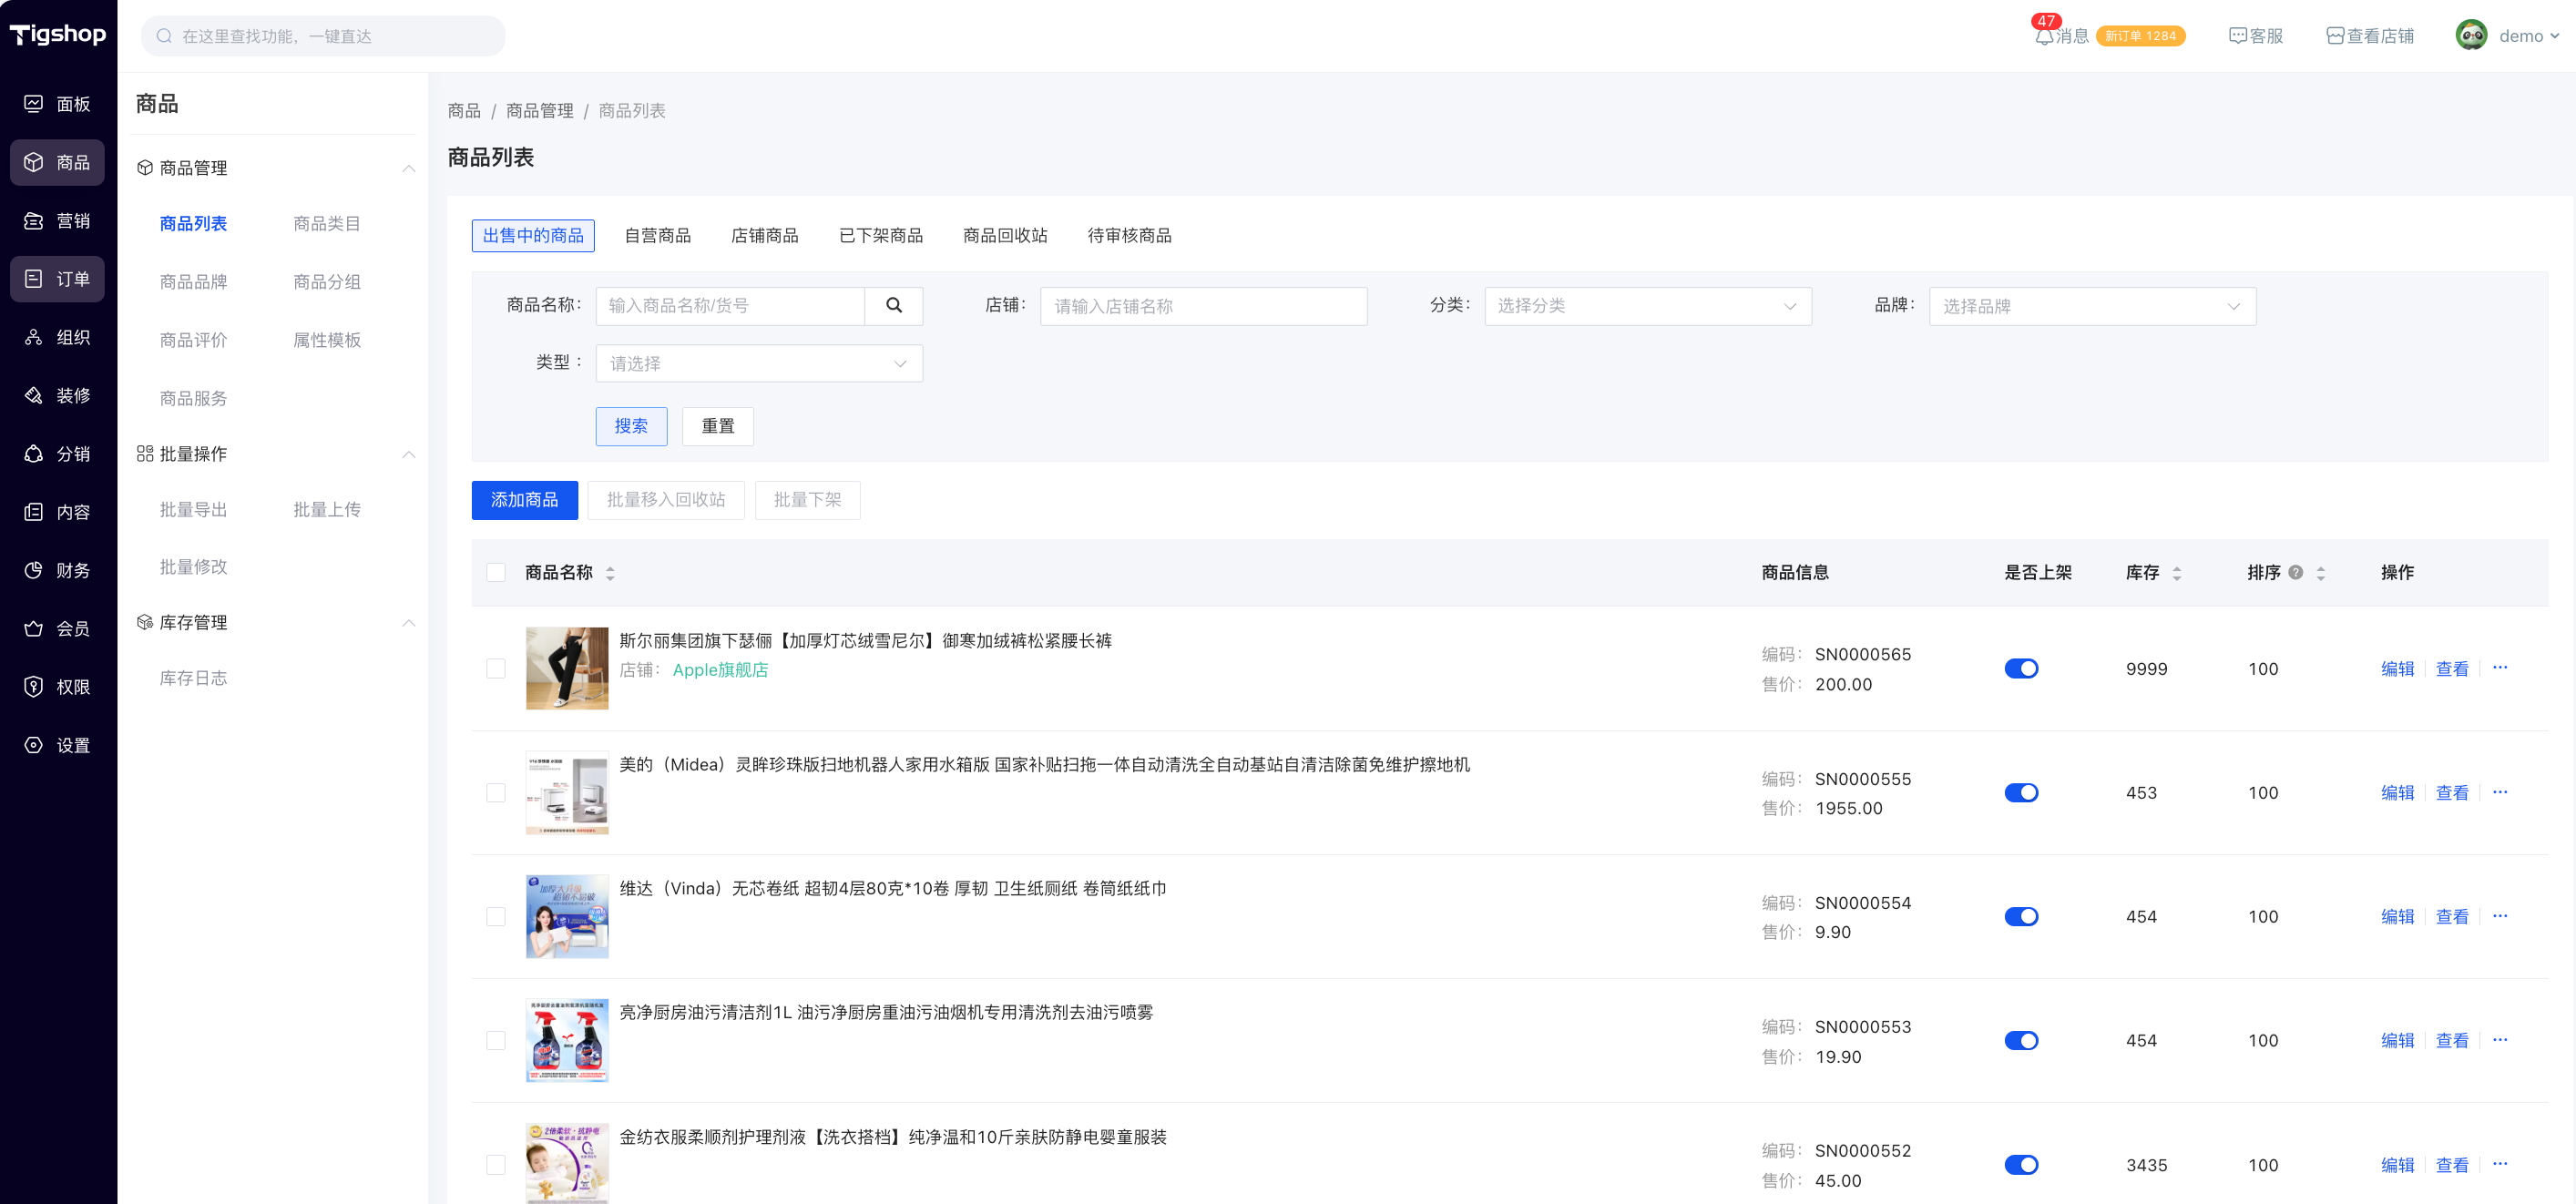
Task: Open the Apple旗舰店 store link
Action: point(720,670)
